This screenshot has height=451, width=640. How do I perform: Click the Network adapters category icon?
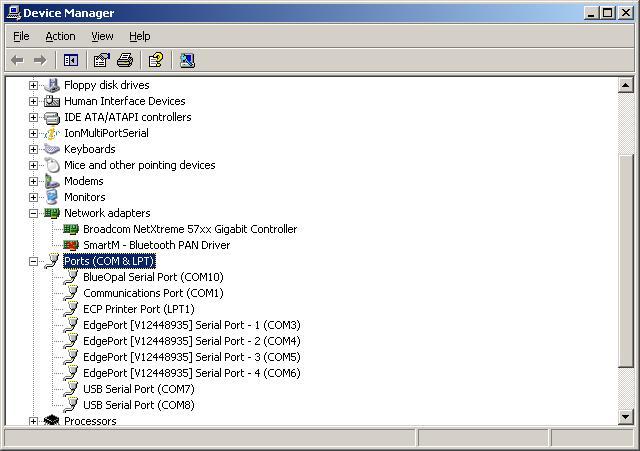coord(52,213)
